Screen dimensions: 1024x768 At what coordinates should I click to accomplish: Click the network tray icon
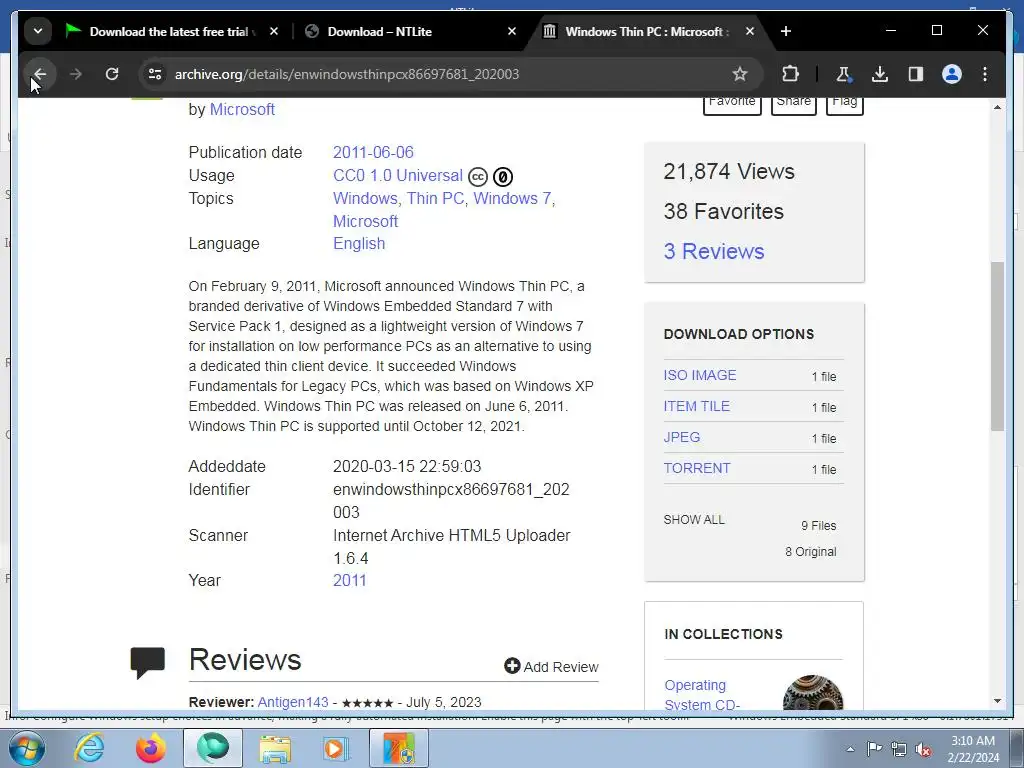[899, 749]
